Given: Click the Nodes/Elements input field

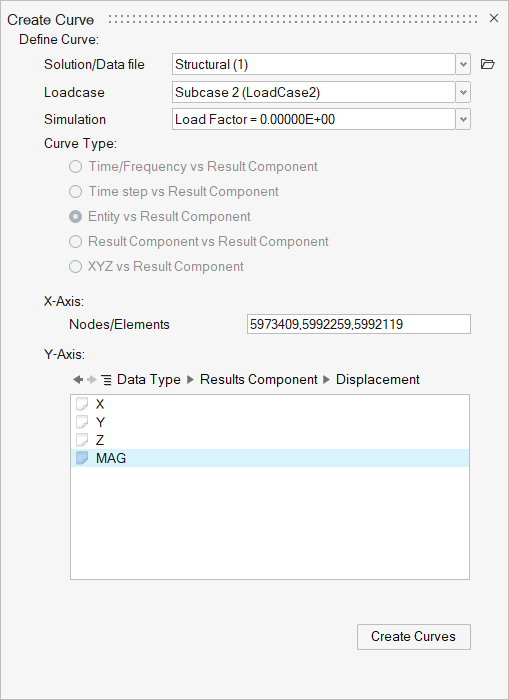Looking at the screenshot, I should pos(359,324).
